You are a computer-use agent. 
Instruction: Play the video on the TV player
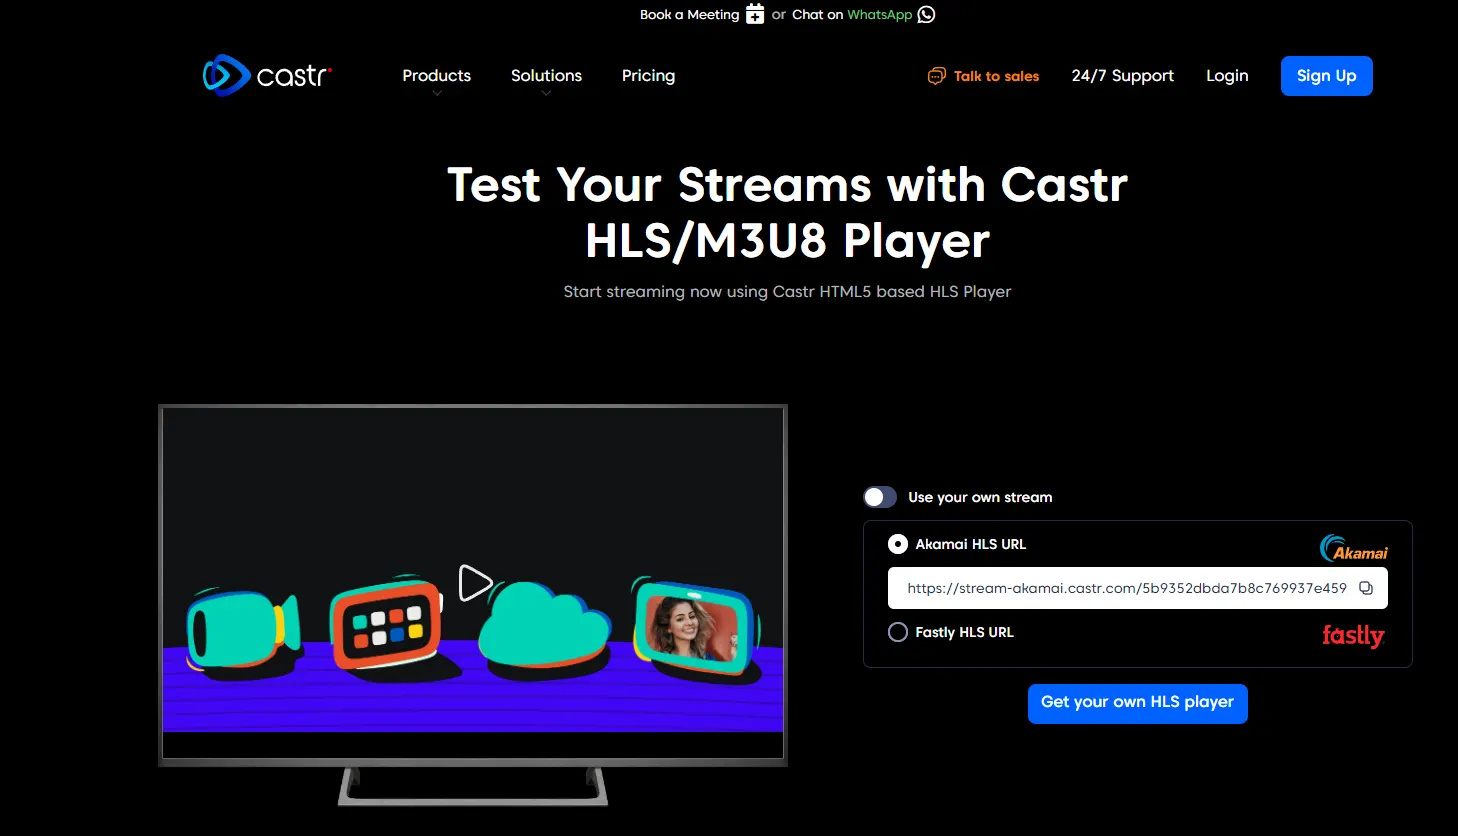click(x=475, y=583)
